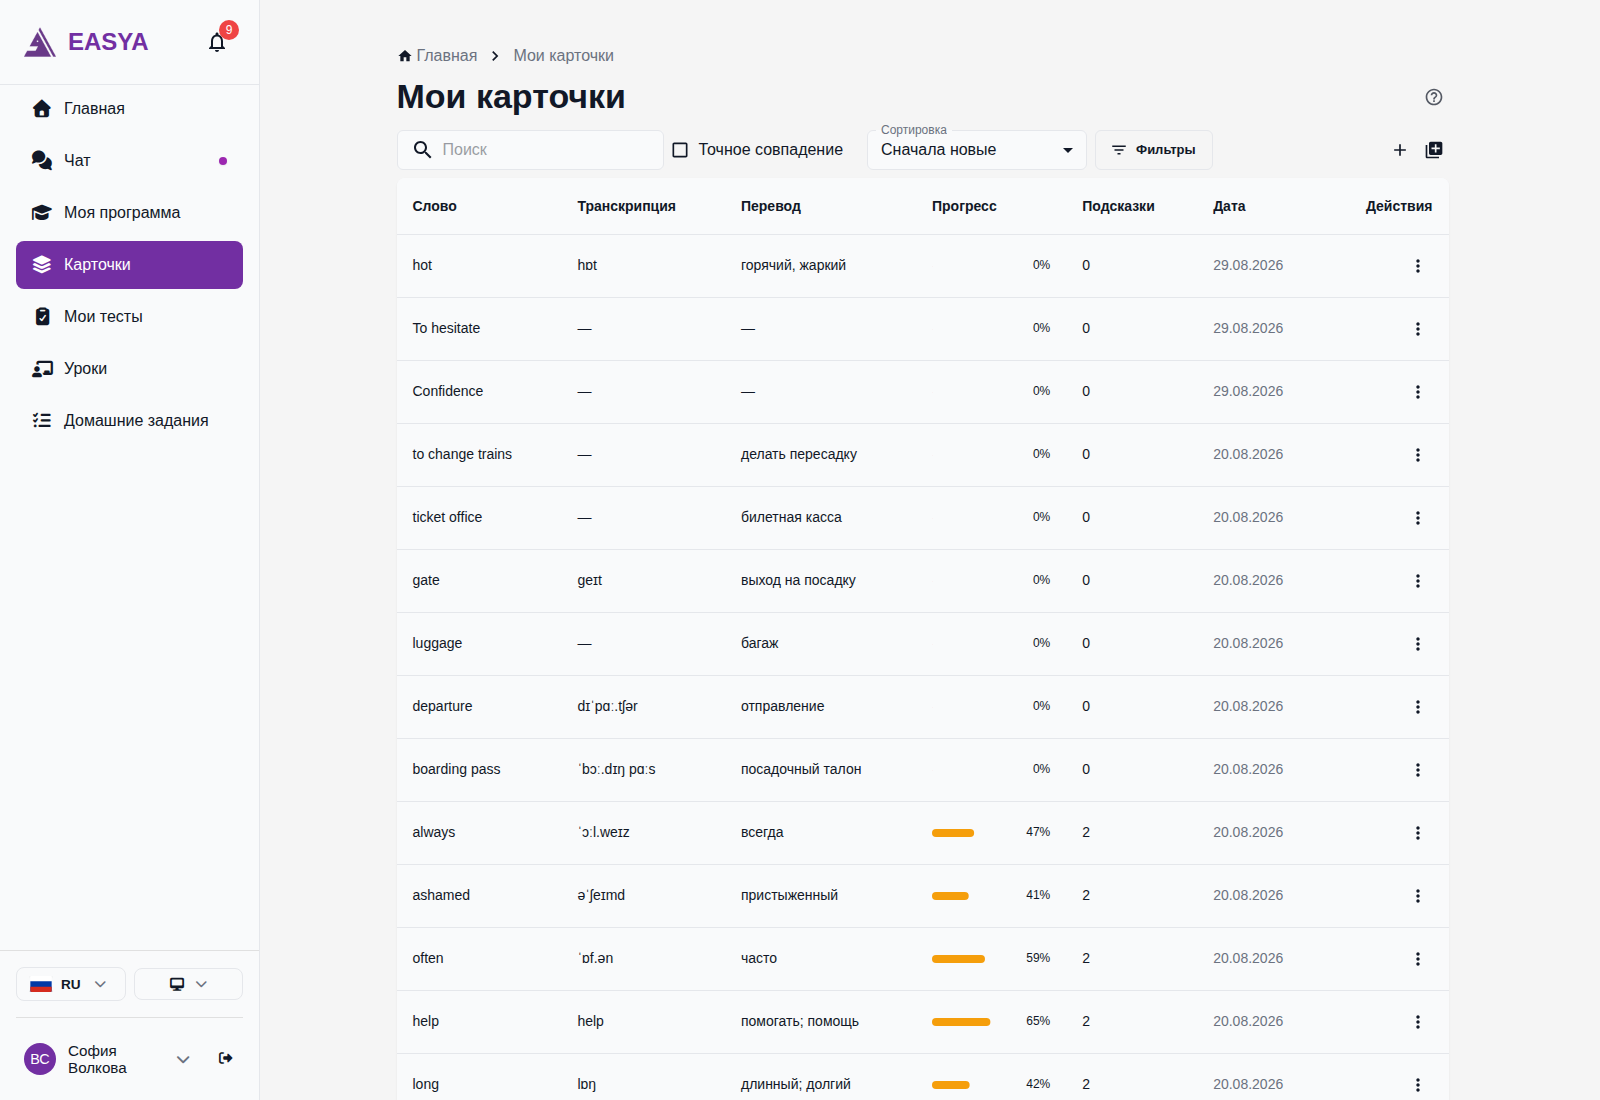
Task: Open actions menu for often row
Action: (1418, 959)
